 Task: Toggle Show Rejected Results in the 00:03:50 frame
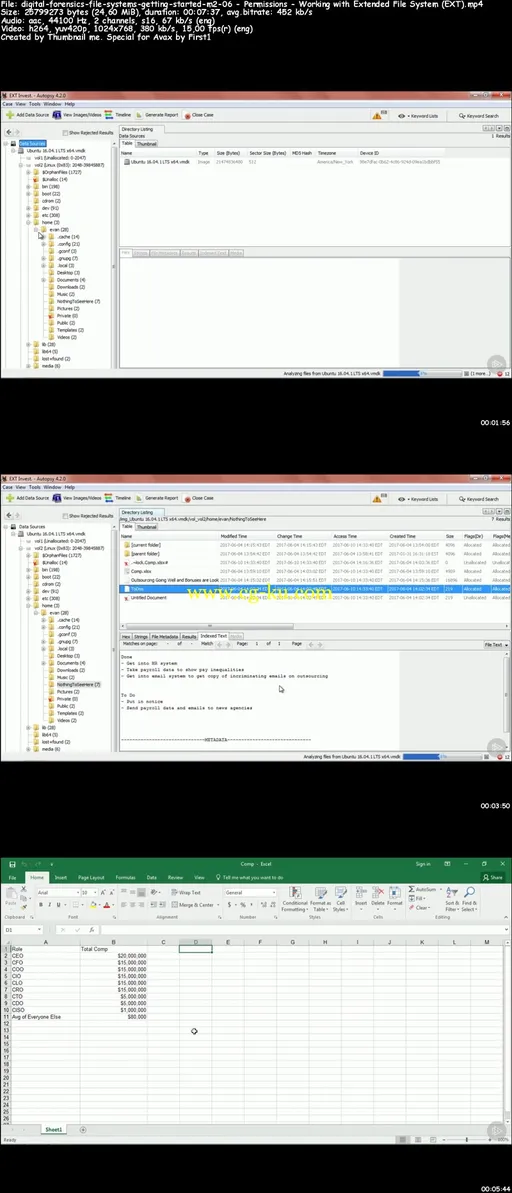coord(65,516)
